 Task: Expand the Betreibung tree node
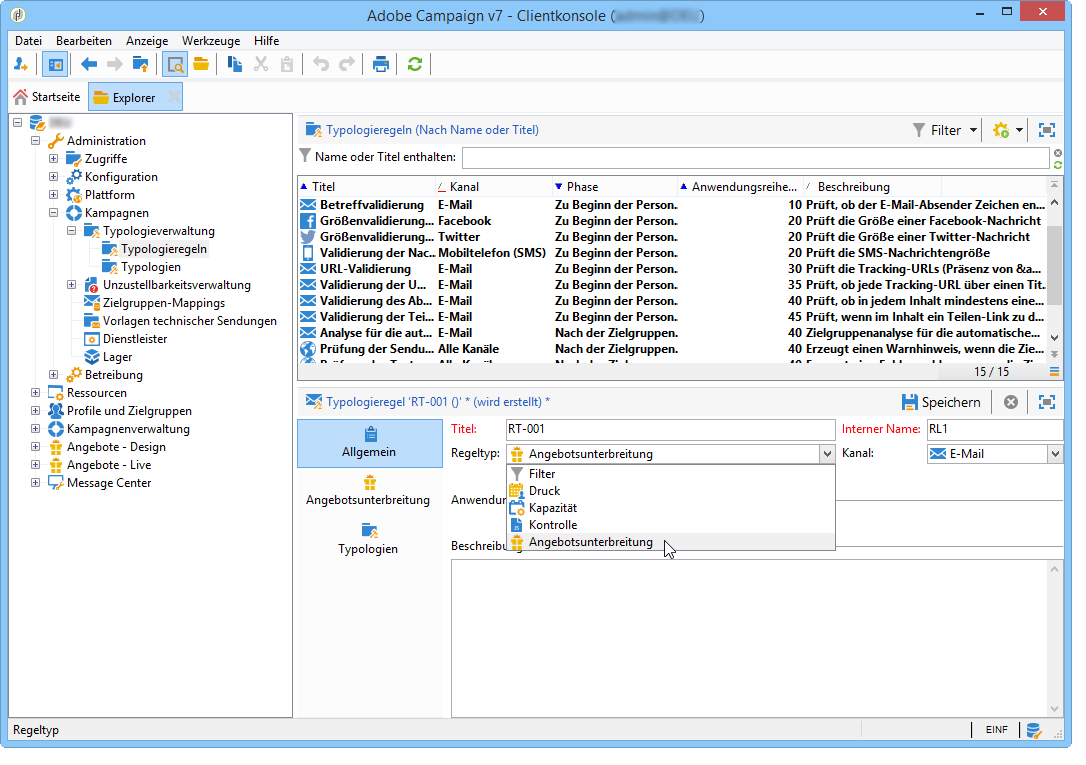53,375
